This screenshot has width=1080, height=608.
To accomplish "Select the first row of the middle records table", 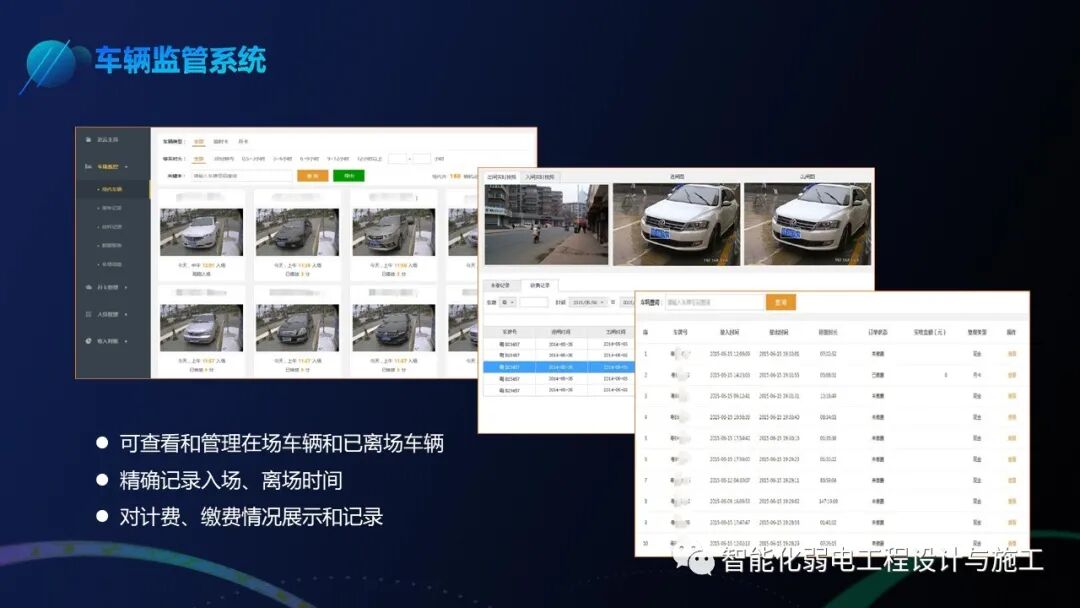I will coord(559,344).
